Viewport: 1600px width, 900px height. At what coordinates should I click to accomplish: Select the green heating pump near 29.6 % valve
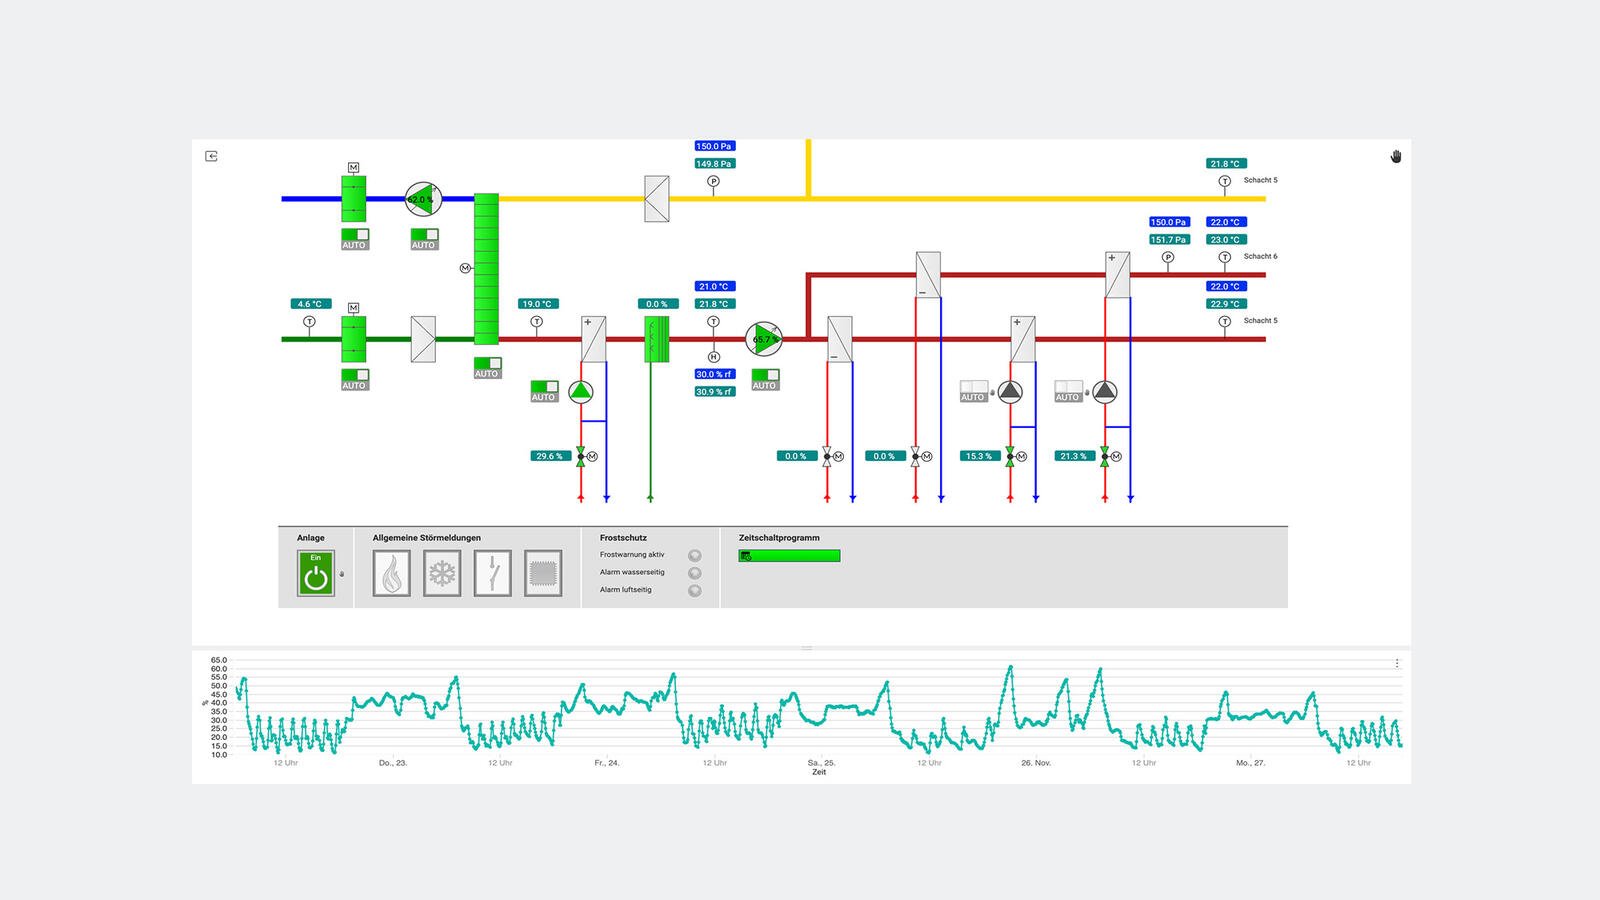580,392
